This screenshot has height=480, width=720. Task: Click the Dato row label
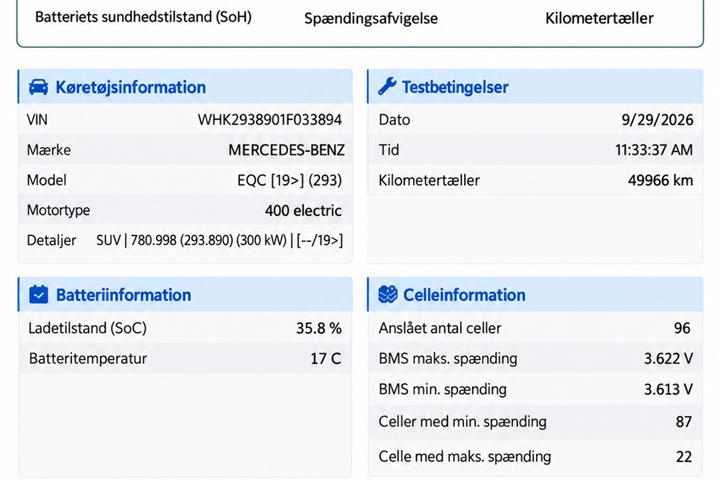click(394, 120)
